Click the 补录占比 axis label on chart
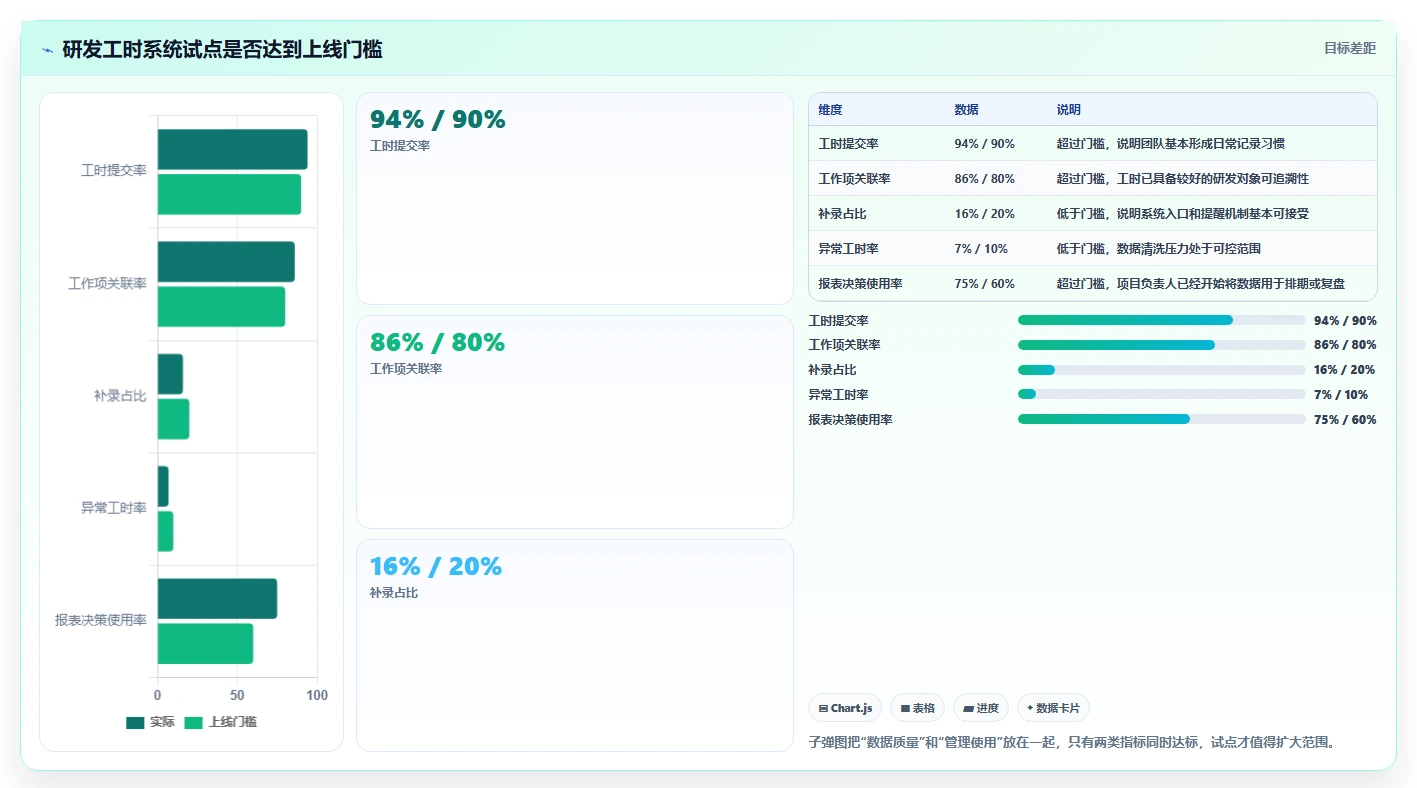The image size is (1417, 788). click(x=120, y=396)
